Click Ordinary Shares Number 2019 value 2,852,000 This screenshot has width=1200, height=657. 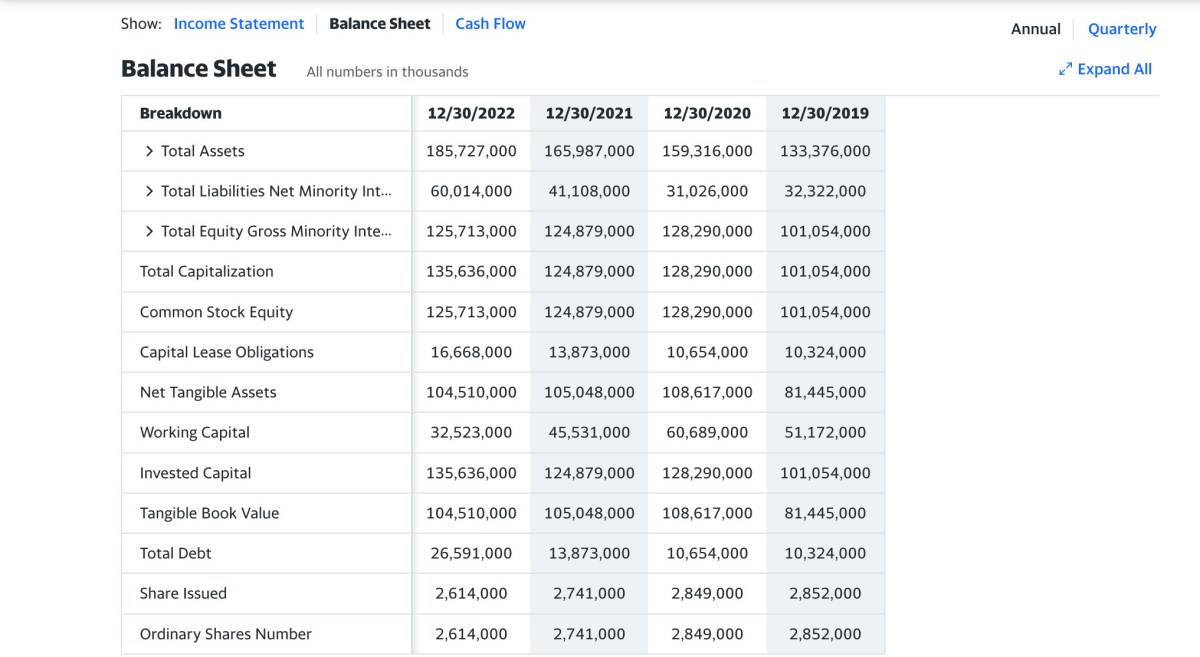pos(825,634)
